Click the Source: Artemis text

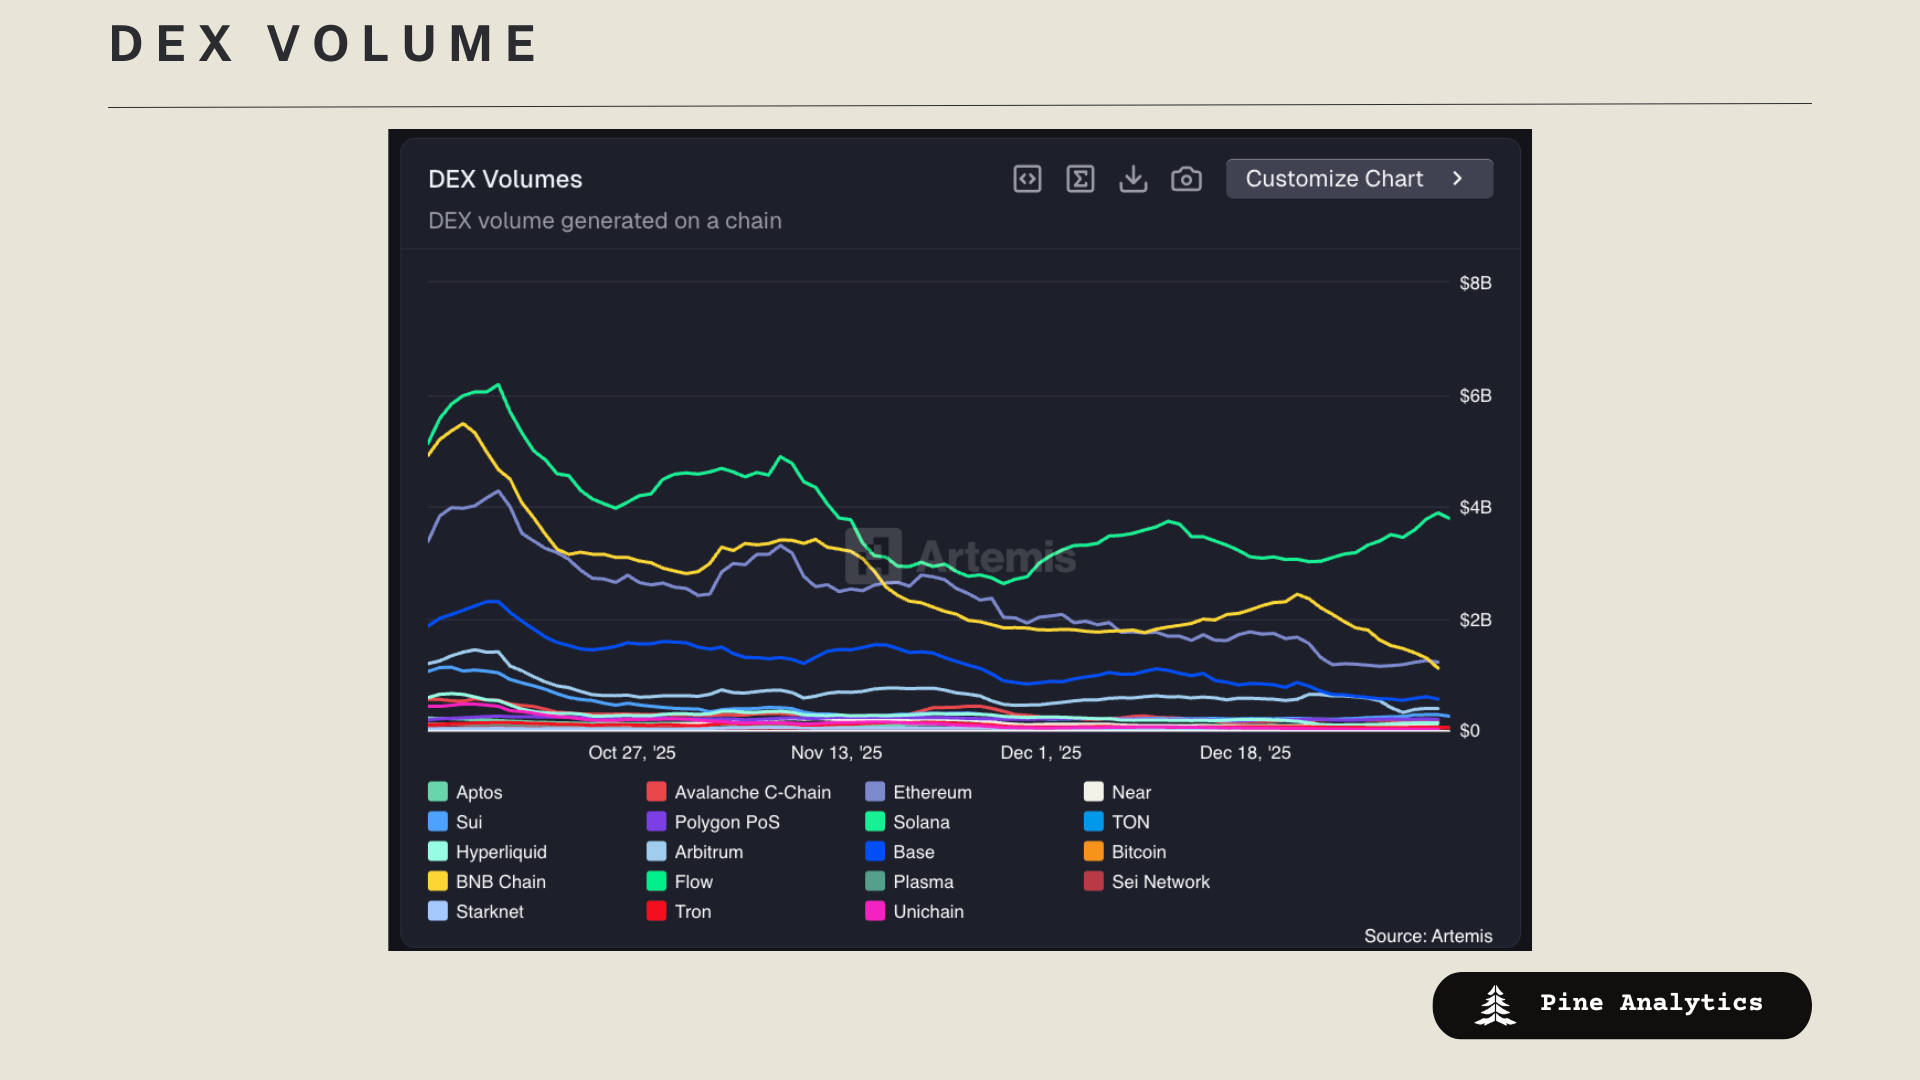1427,936
